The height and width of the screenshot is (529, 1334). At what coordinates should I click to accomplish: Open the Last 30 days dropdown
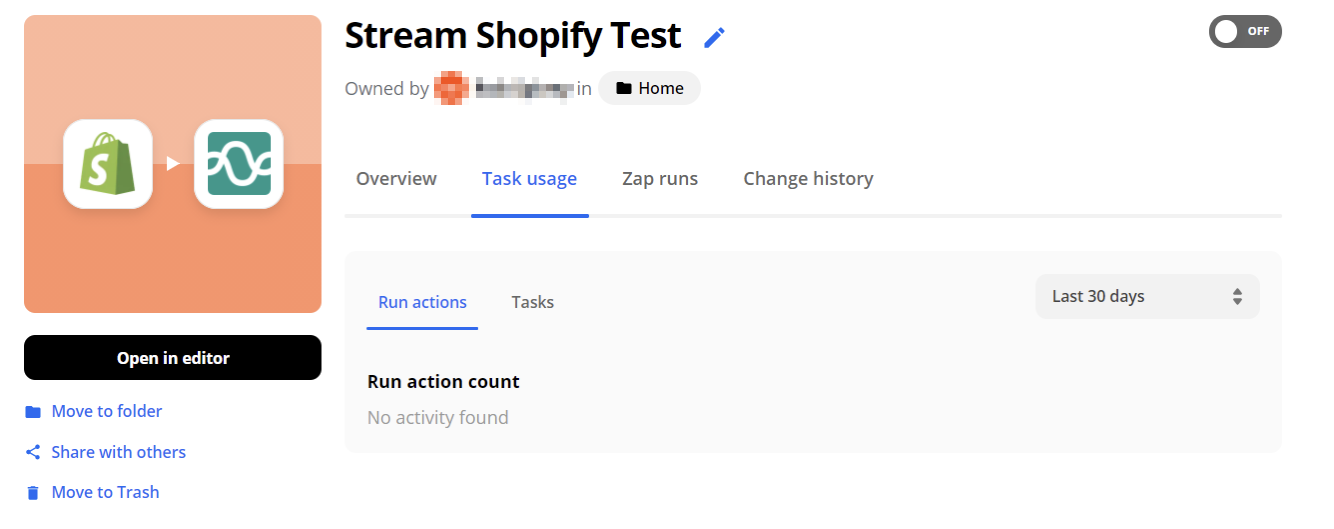pos(1147,296)
